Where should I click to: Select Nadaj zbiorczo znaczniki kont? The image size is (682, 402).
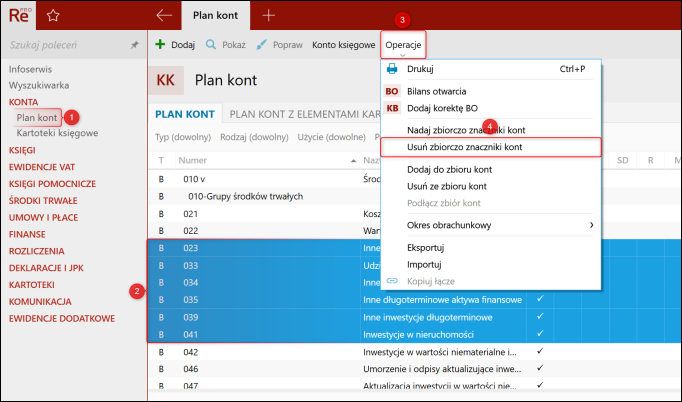(x=491, y=130)
